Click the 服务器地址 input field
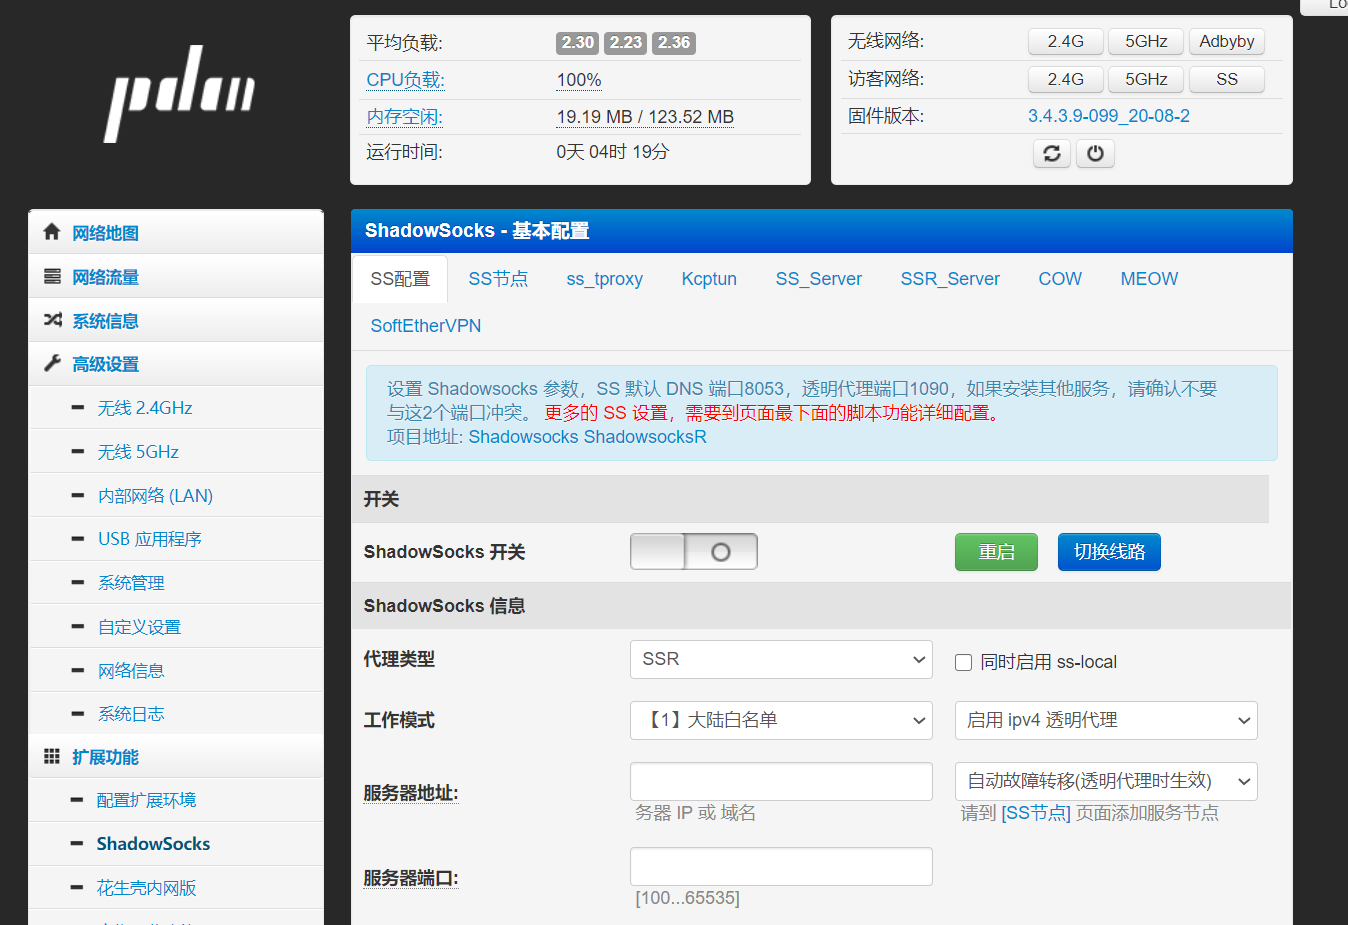Viewport: 1348px width, 925px height. (x=781, y=781)
